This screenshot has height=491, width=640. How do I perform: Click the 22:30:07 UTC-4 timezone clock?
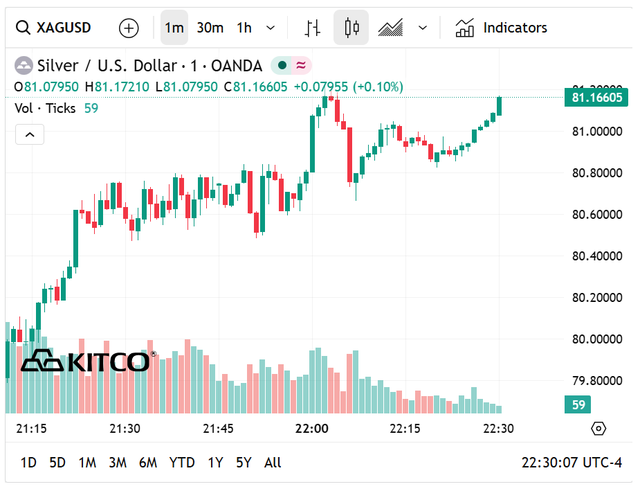tap(571, 463)
